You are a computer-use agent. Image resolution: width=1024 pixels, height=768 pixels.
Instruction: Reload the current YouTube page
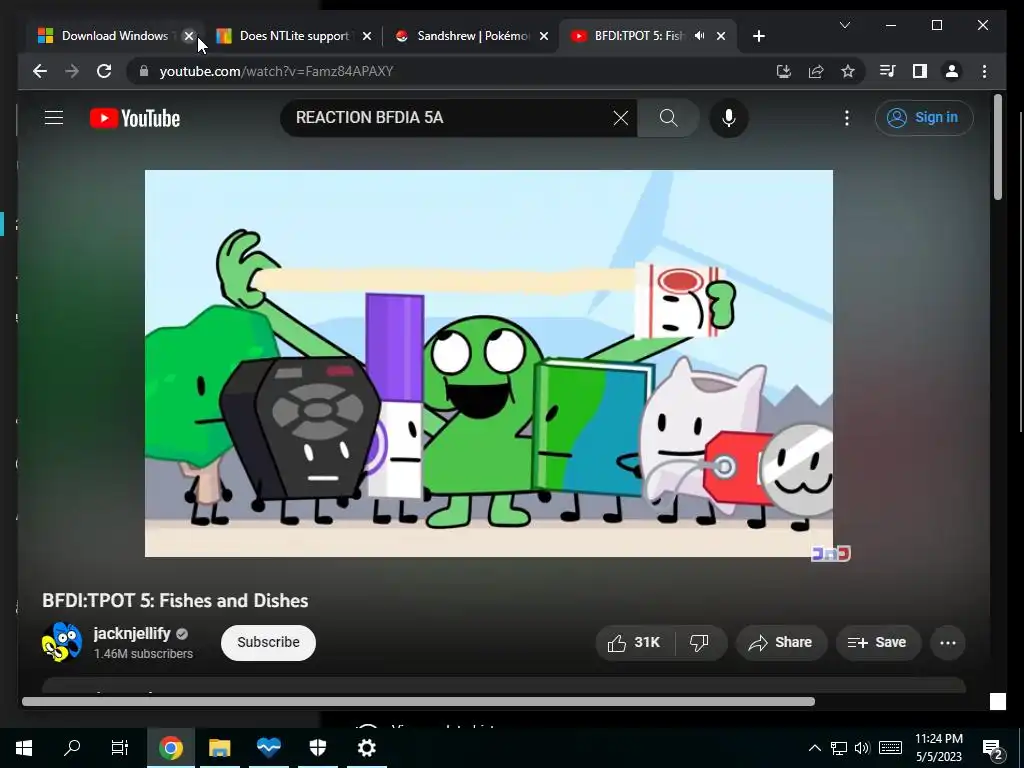(x=104, y=71)
